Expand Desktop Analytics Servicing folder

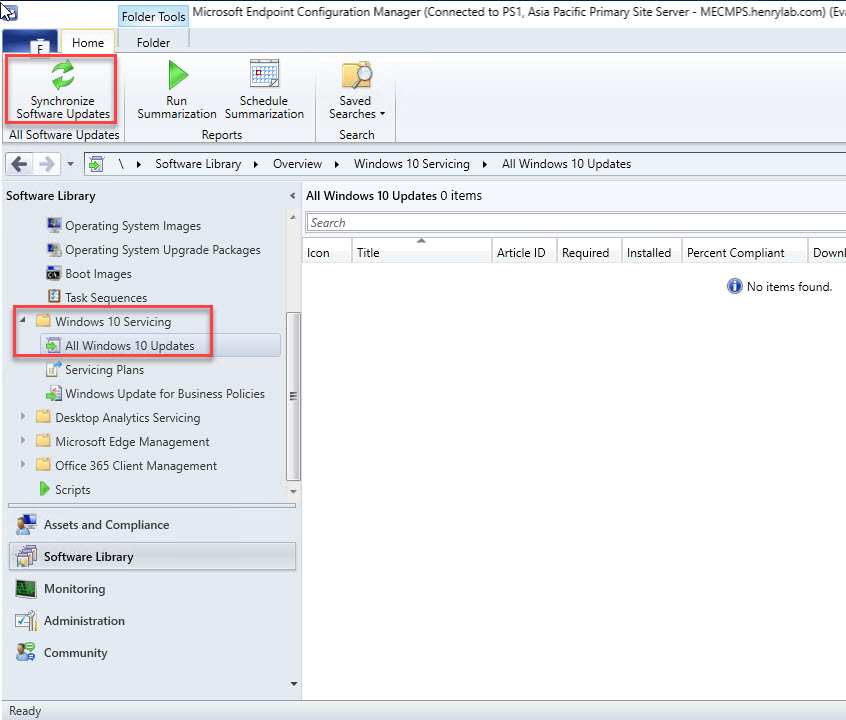click(x=23, y=418)
